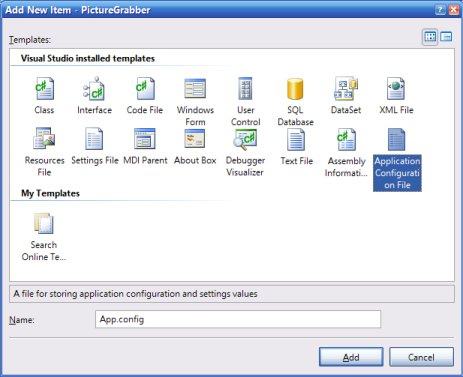The width and height of the screenshot is (463, 377).
Task: Choose the Code File template icon
Action: point(145,88)
